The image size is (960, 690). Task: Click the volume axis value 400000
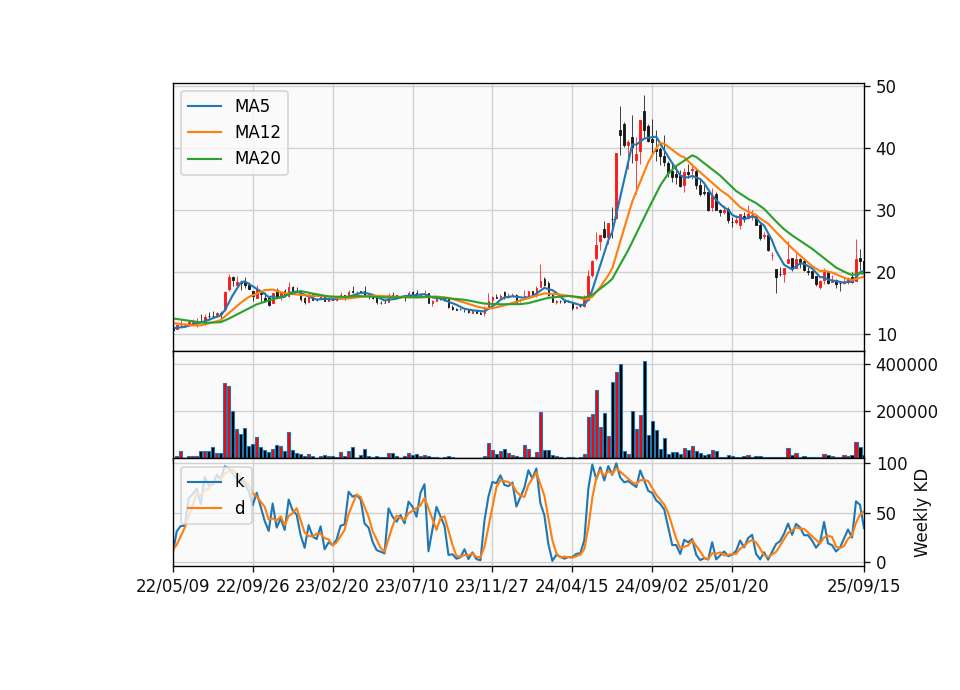tap(907, 365)
